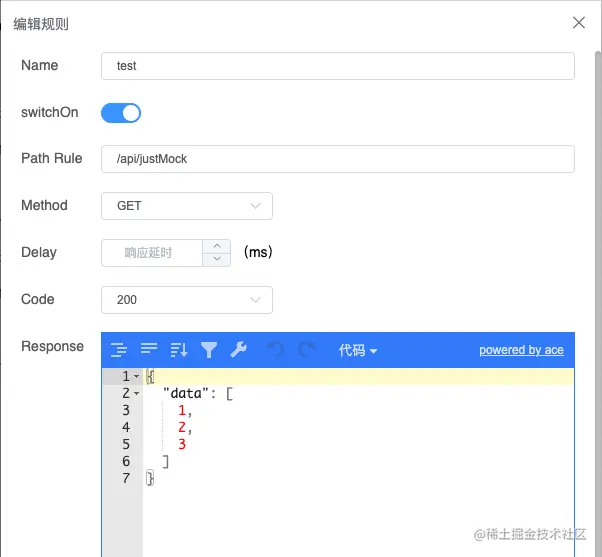
Task: Click the value 2 on editor line 4
Action: tap(182, 427)
